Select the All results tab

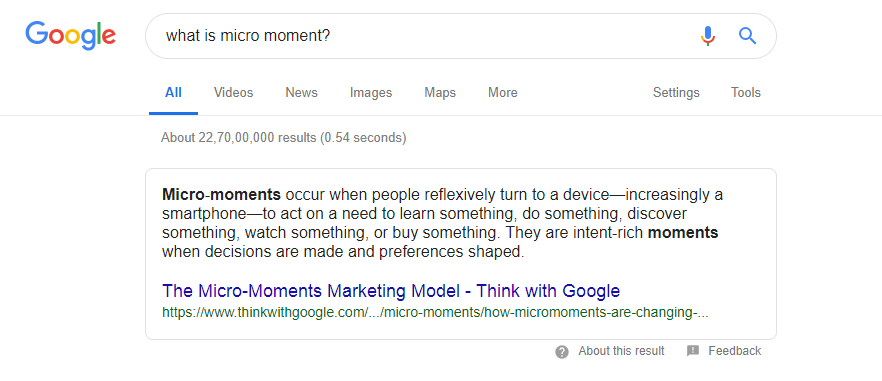(x=173, y=92)
